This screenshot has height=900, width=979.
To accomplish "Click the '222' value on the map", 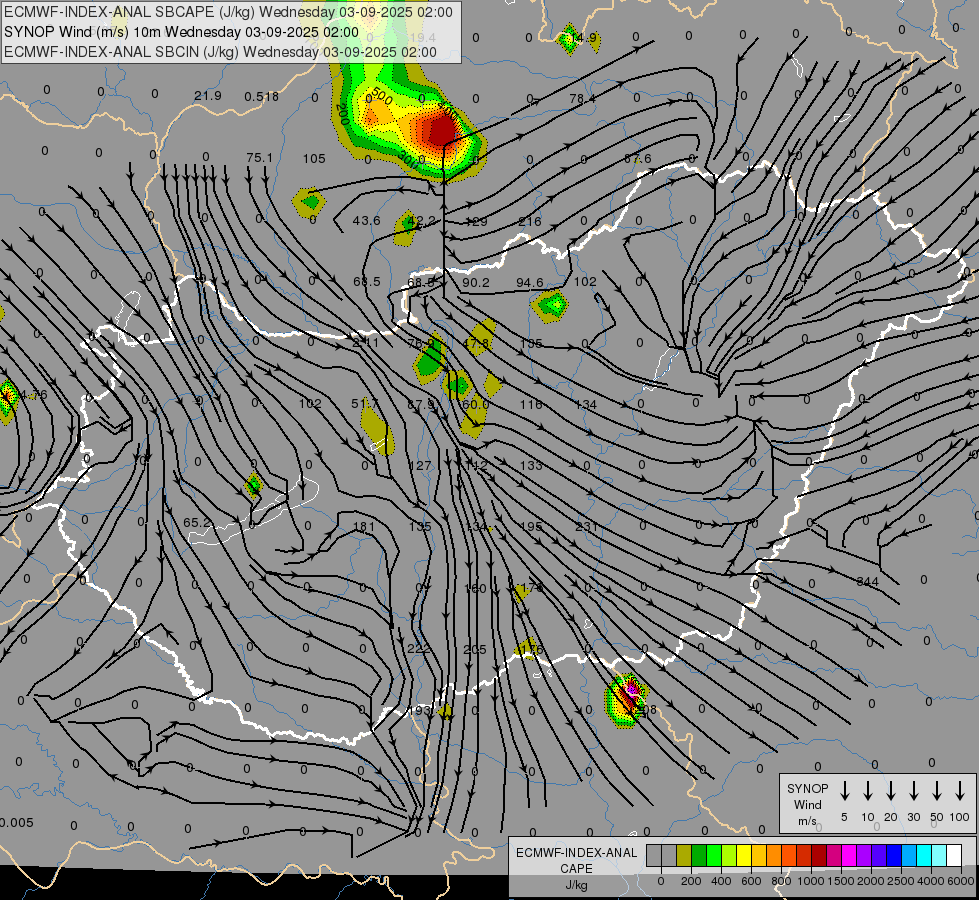I will point(419,648).
